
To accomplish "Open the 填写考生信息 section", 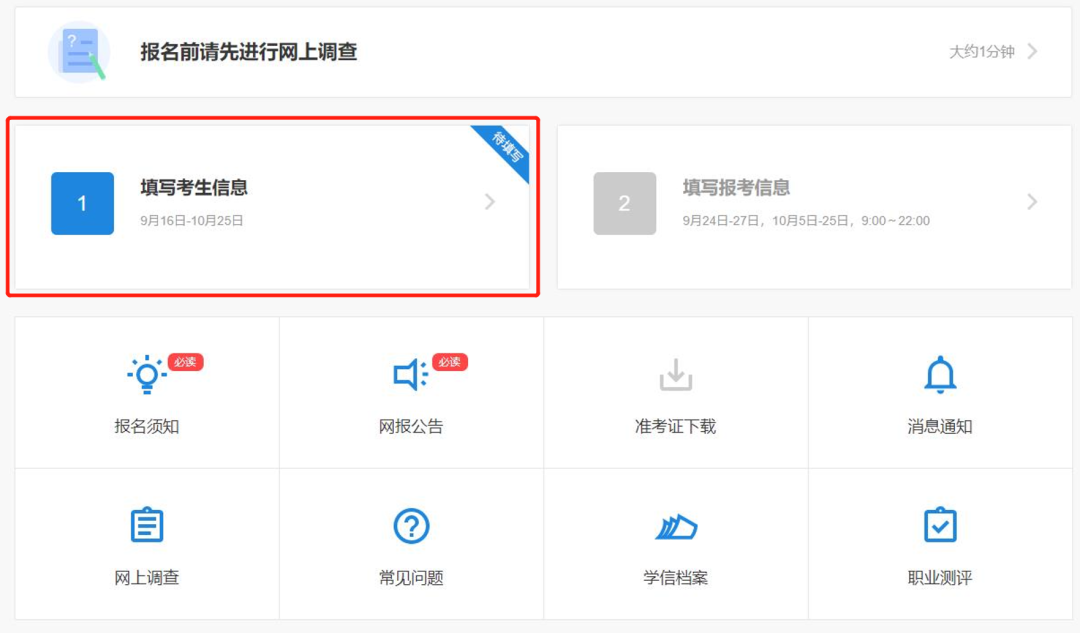I will pos(195,187).
